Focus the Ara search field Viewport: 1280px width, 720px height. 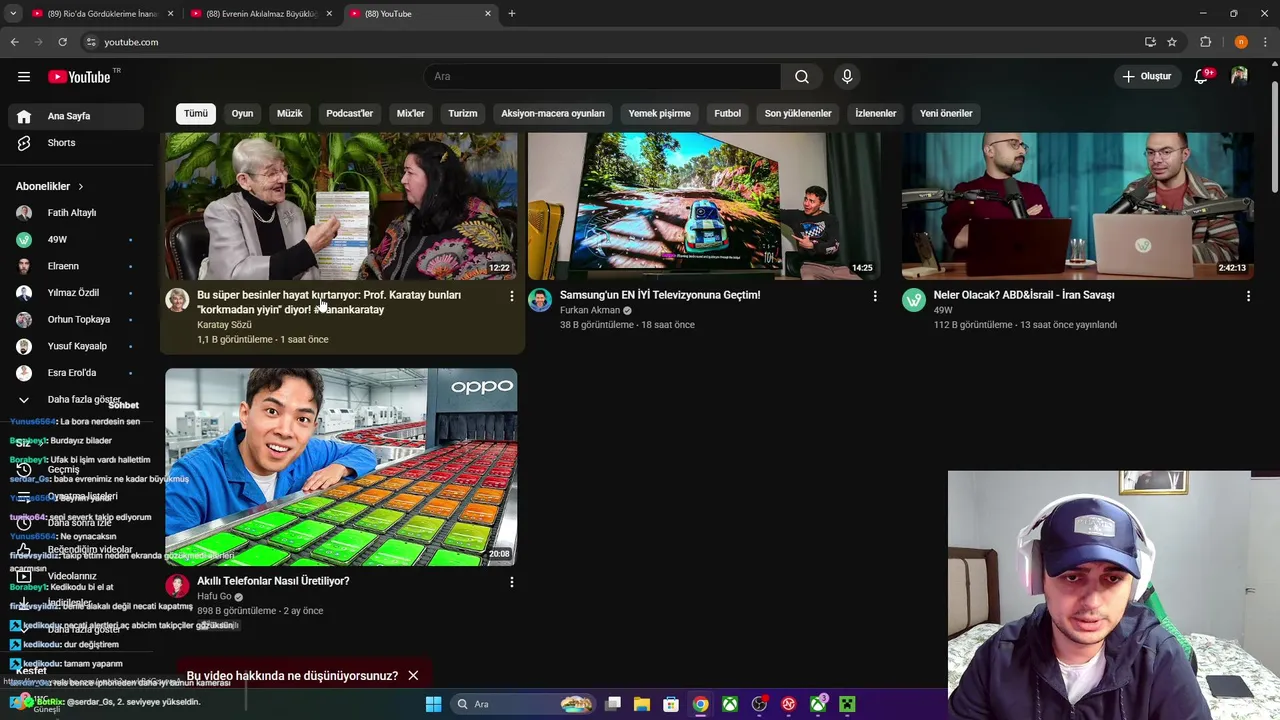603,77
